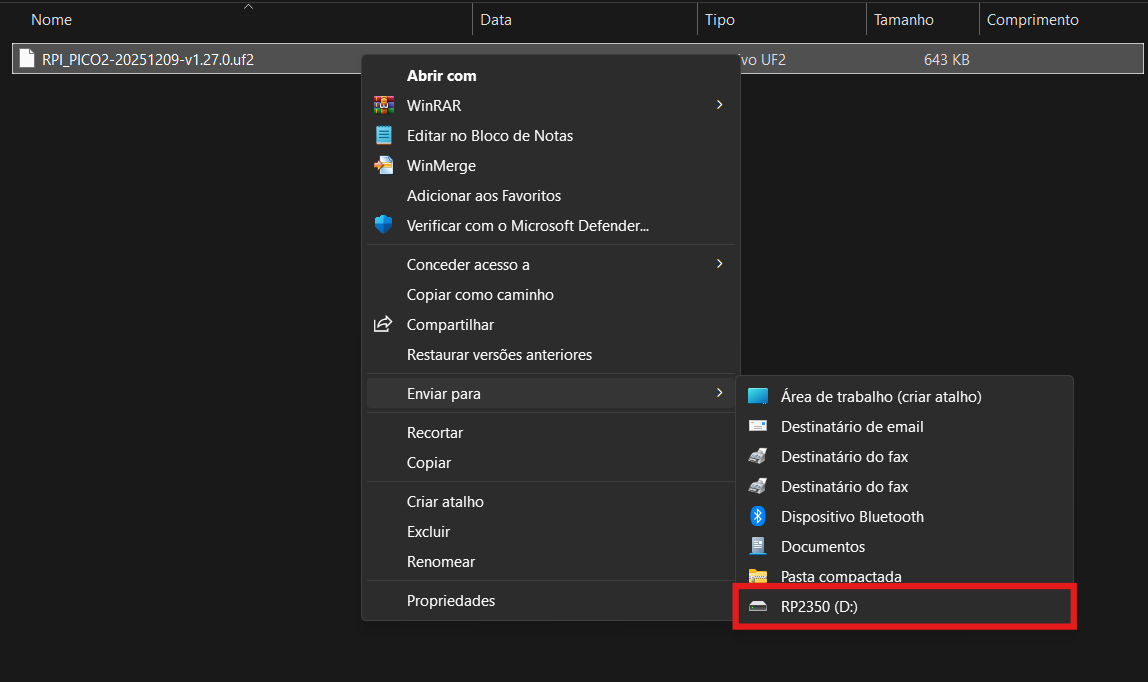Choose Copiar como caminho
1148x682 pixels.
480,295
